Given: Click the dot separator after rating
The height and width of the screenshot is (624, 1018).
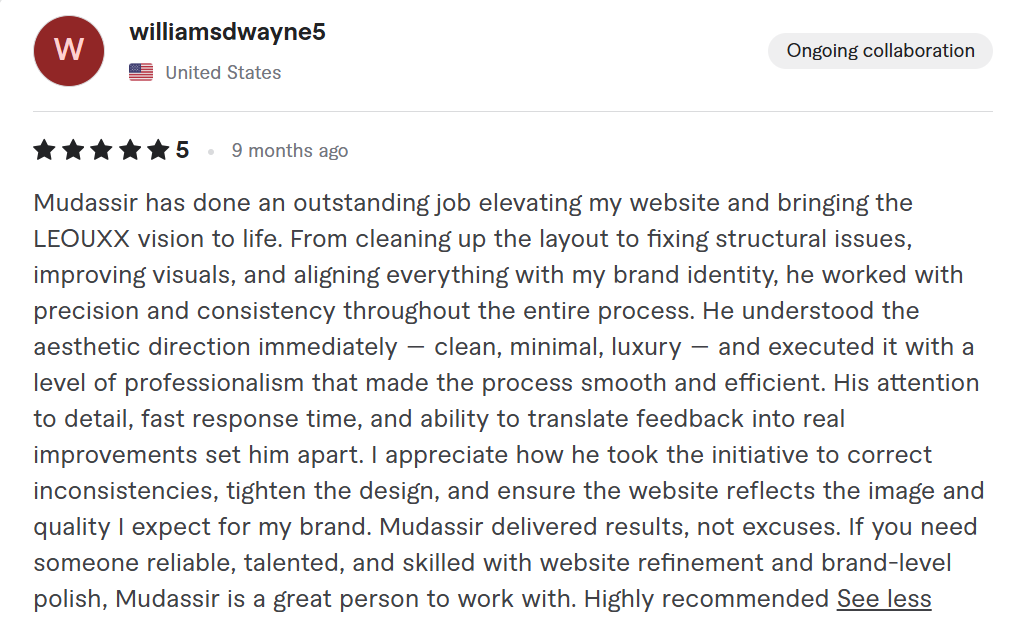Looking at the screenshot, I should point(211,152).
